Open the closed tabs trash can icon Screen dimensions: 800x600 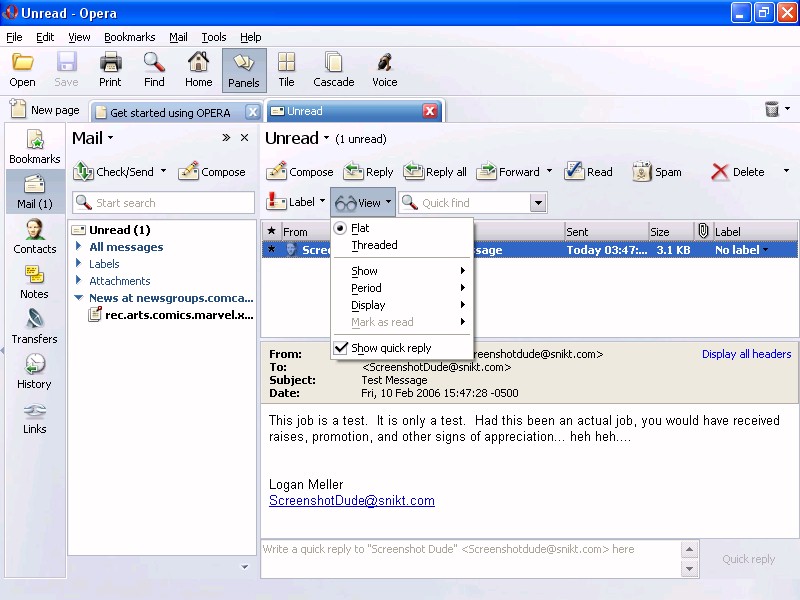tap(772, 109)
